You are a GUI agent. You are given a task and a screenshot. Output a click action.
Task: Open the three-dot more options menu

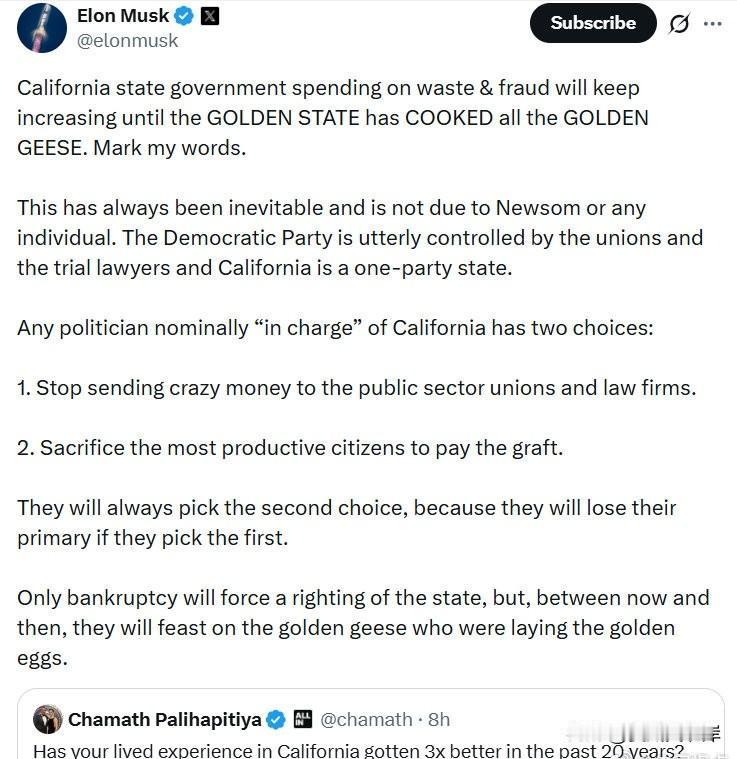(x=712, y=24)
